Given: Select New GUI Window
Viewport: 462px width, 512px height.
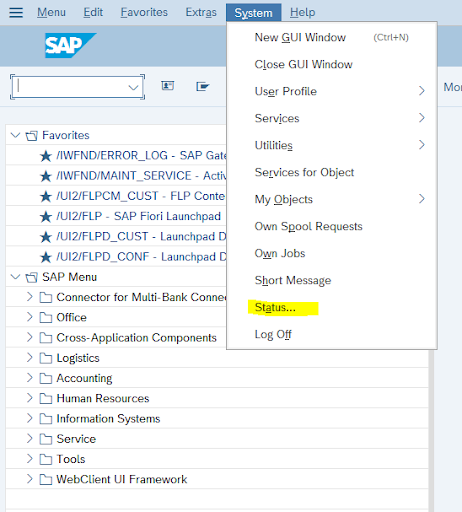Looking at the screenshot, I should [x=332, y=37].
